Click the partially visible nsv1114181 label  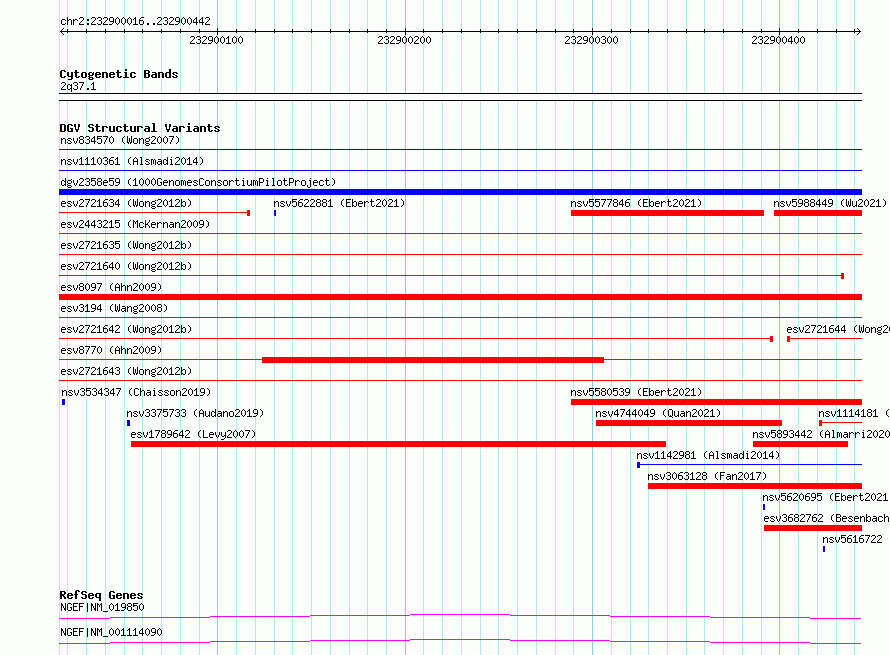(854, 413)
